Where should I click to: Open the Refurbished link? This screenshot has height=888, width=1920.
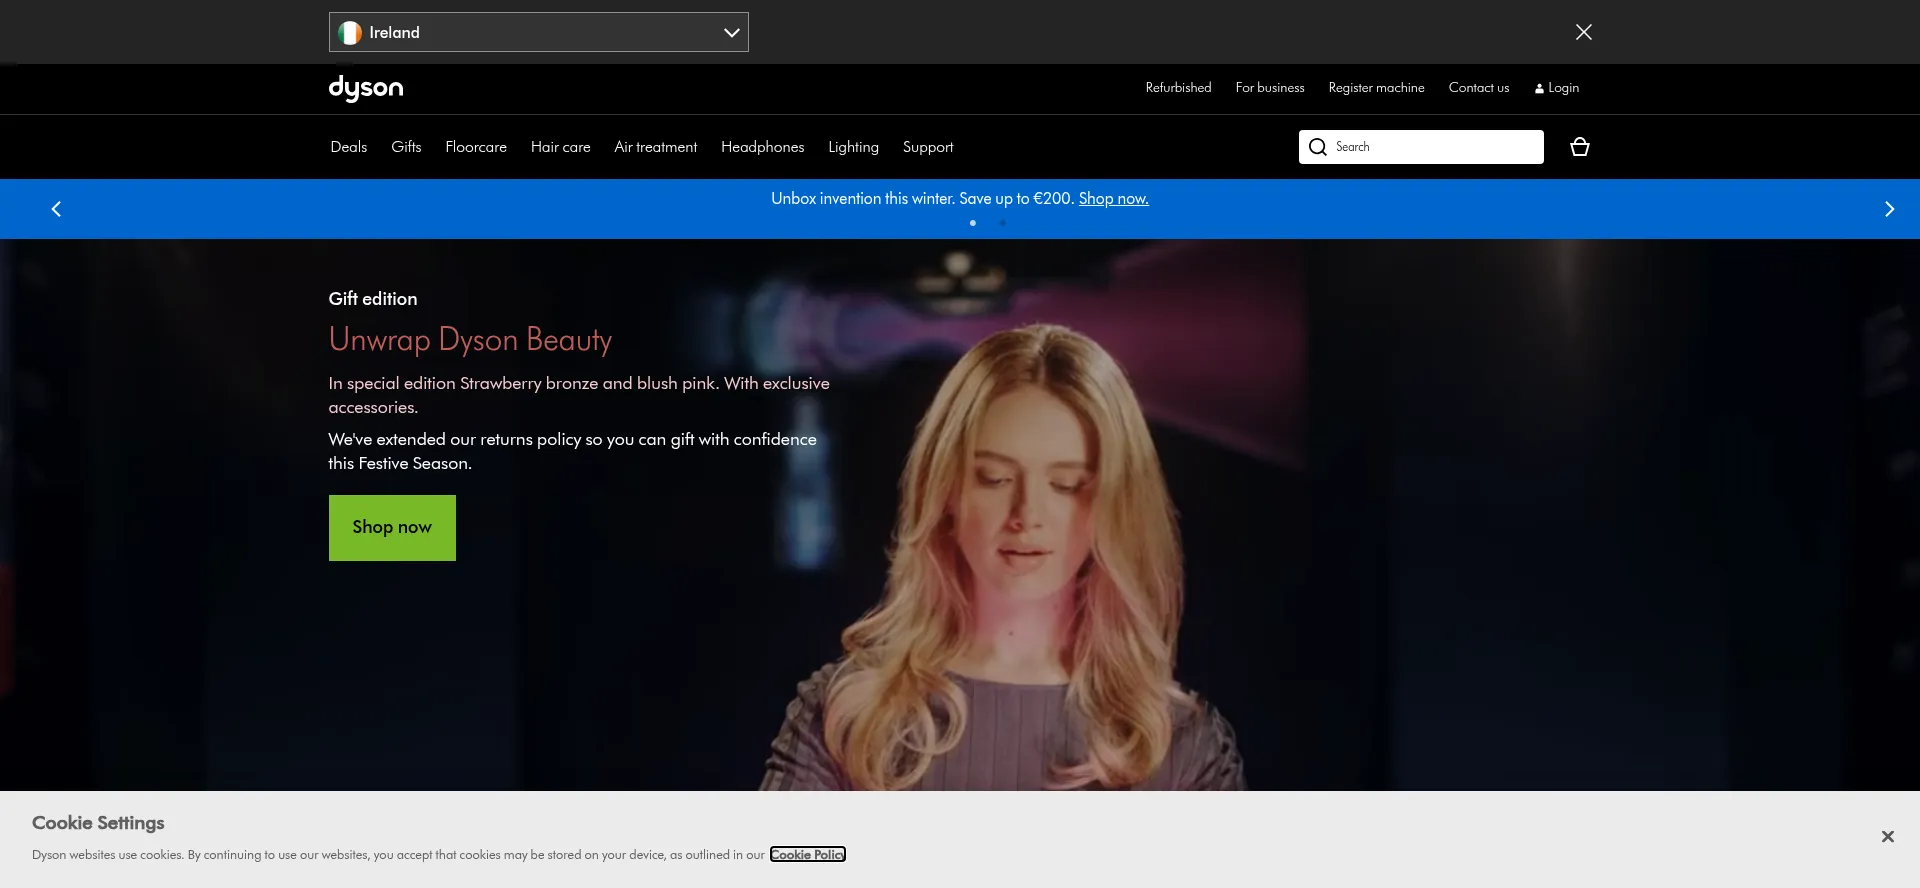point(1178,88)
